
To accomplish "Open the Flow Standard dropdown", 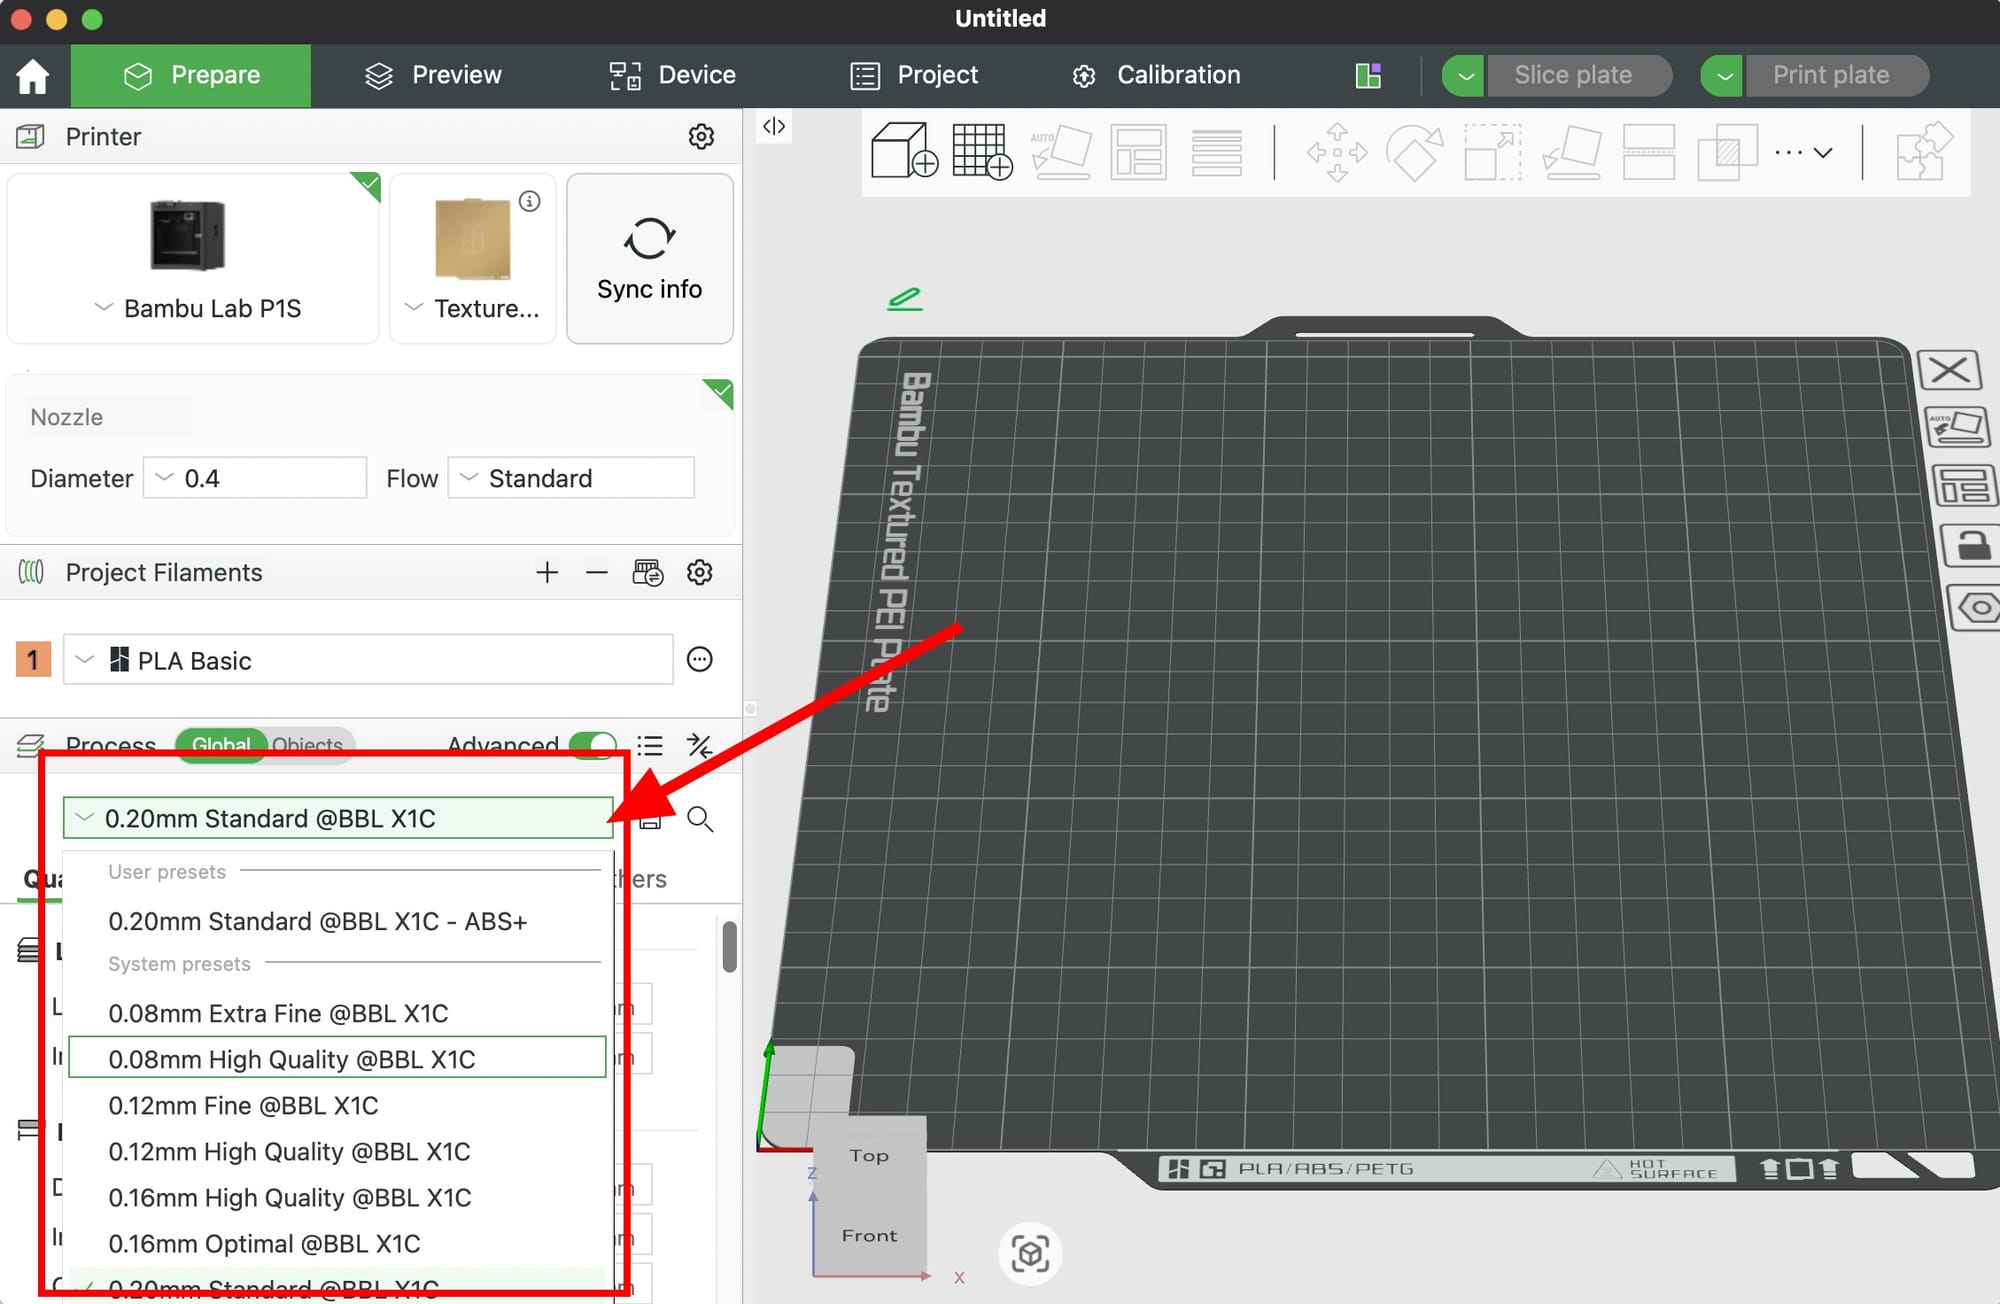I will [x=571, y=478].
